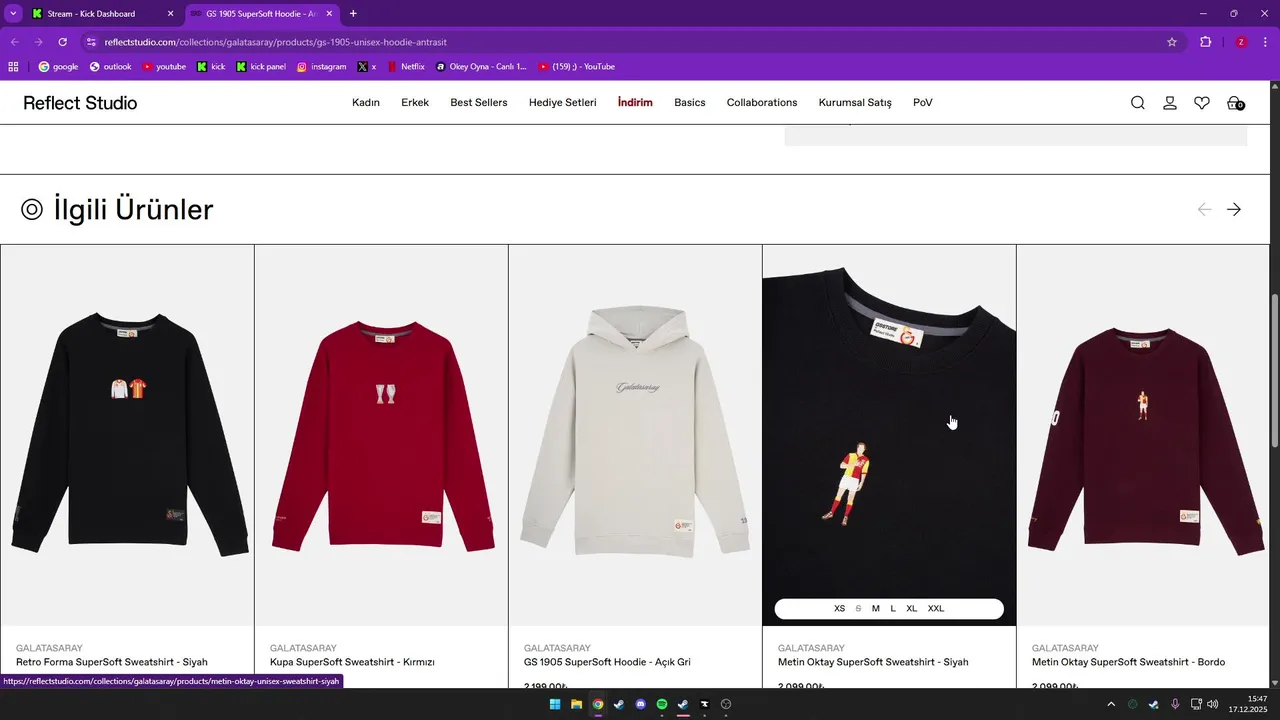Open the site search icon

(x=1138, y=103)
